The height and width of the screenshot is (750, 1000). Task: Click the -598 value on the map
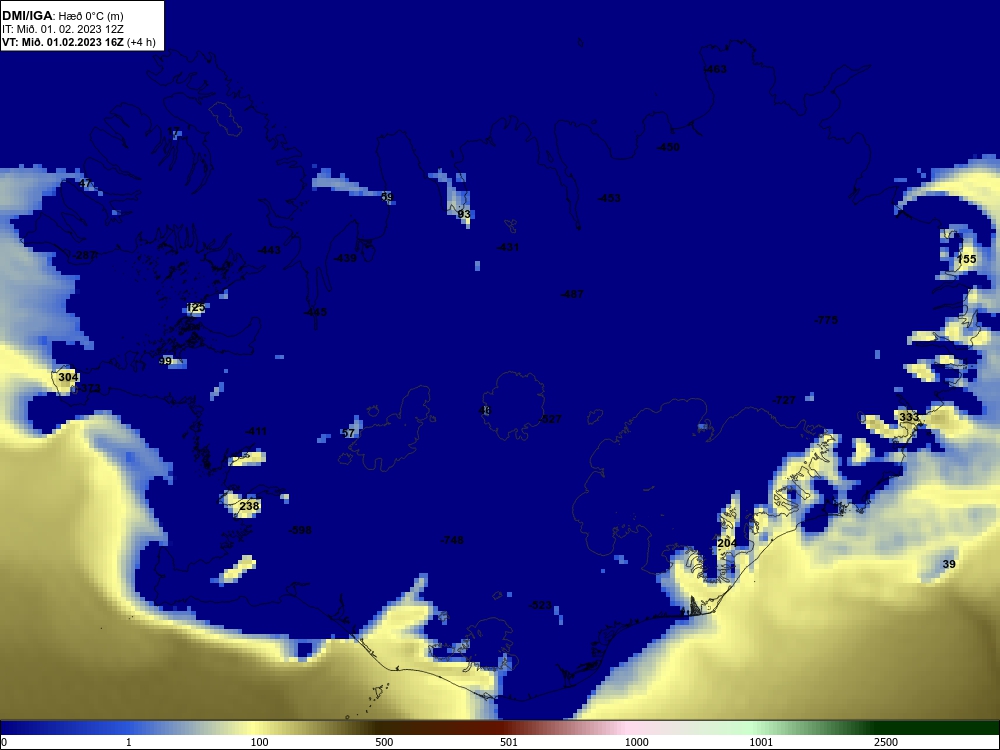point(300,531)
